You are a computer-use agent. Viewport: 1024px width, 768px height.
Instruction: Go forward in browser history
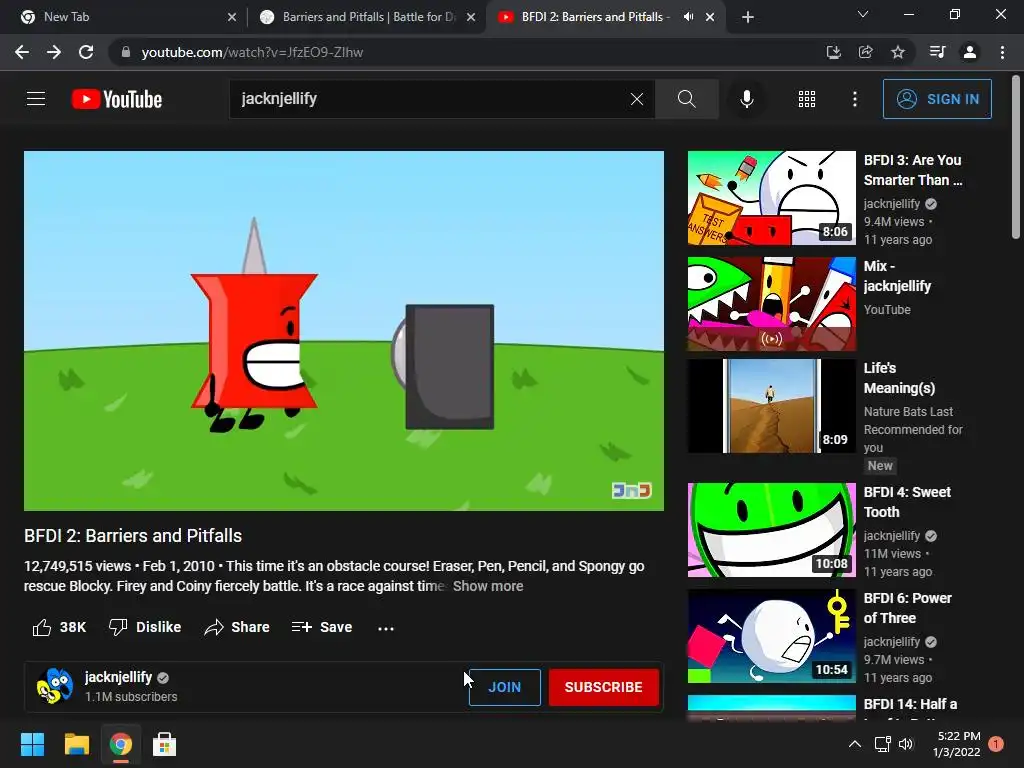coord(54,52)
